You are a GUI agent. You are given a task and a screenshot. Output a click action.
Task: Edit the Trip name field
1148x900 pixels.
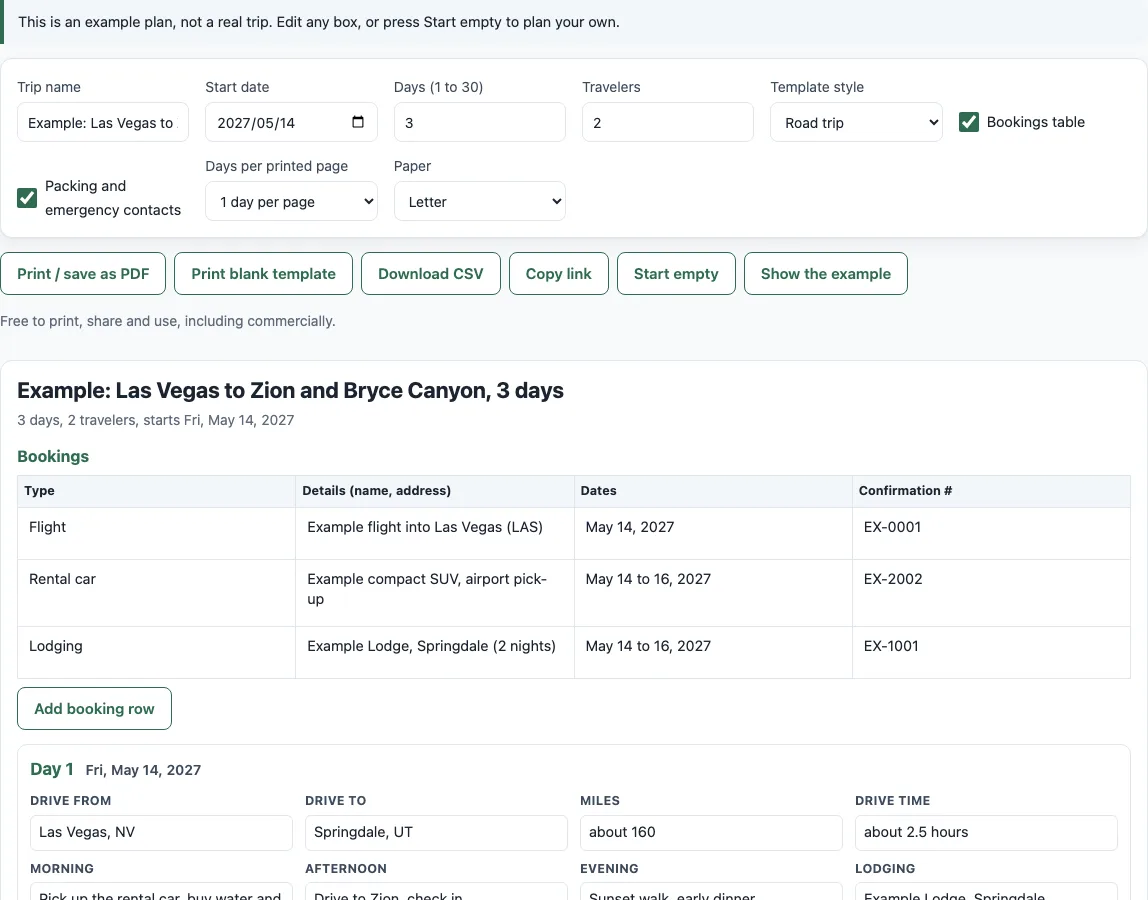(x=103, y=122)
